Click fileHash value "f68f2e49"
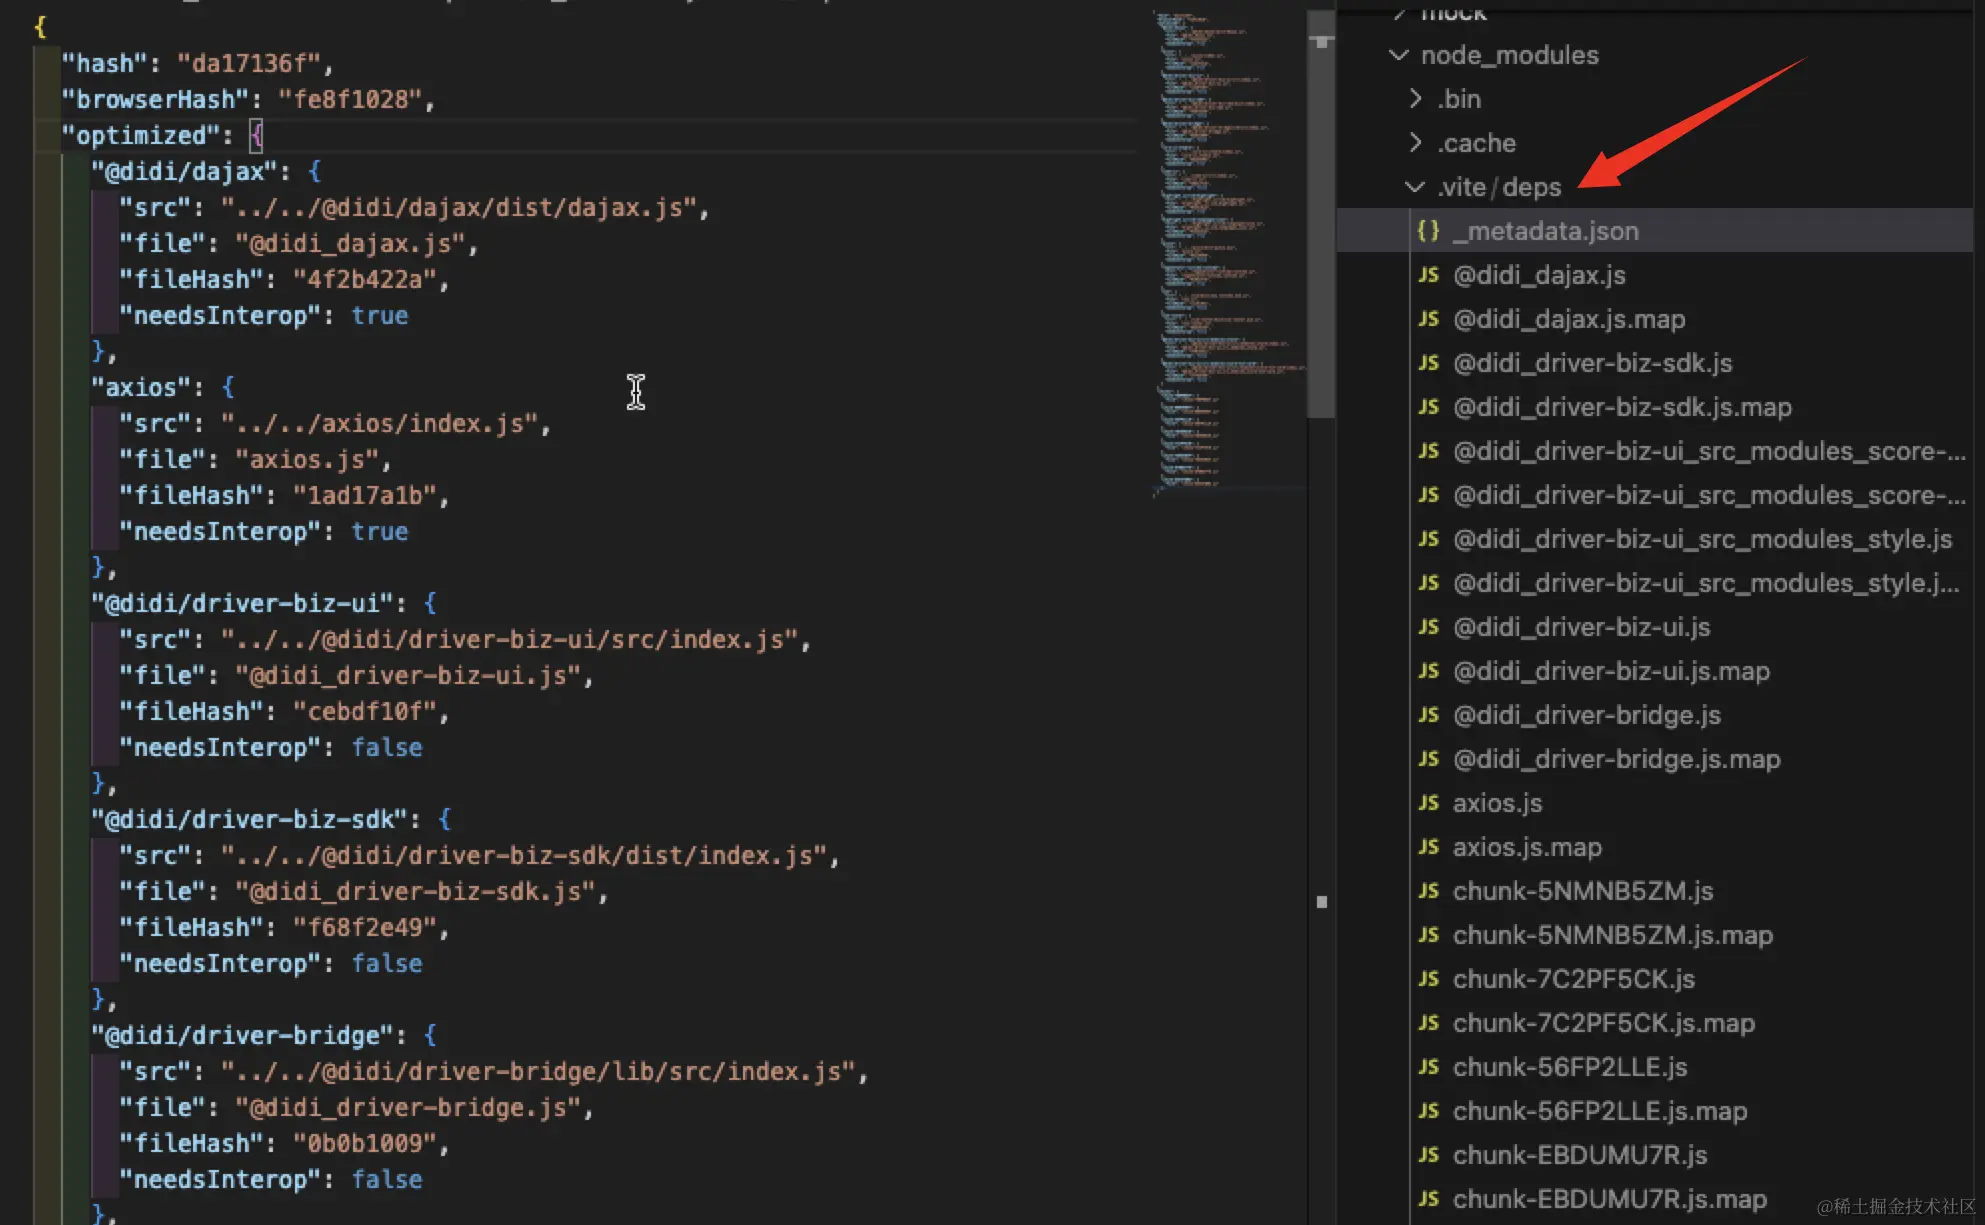Screen dimensions: 1985x1225 [364, 927]
